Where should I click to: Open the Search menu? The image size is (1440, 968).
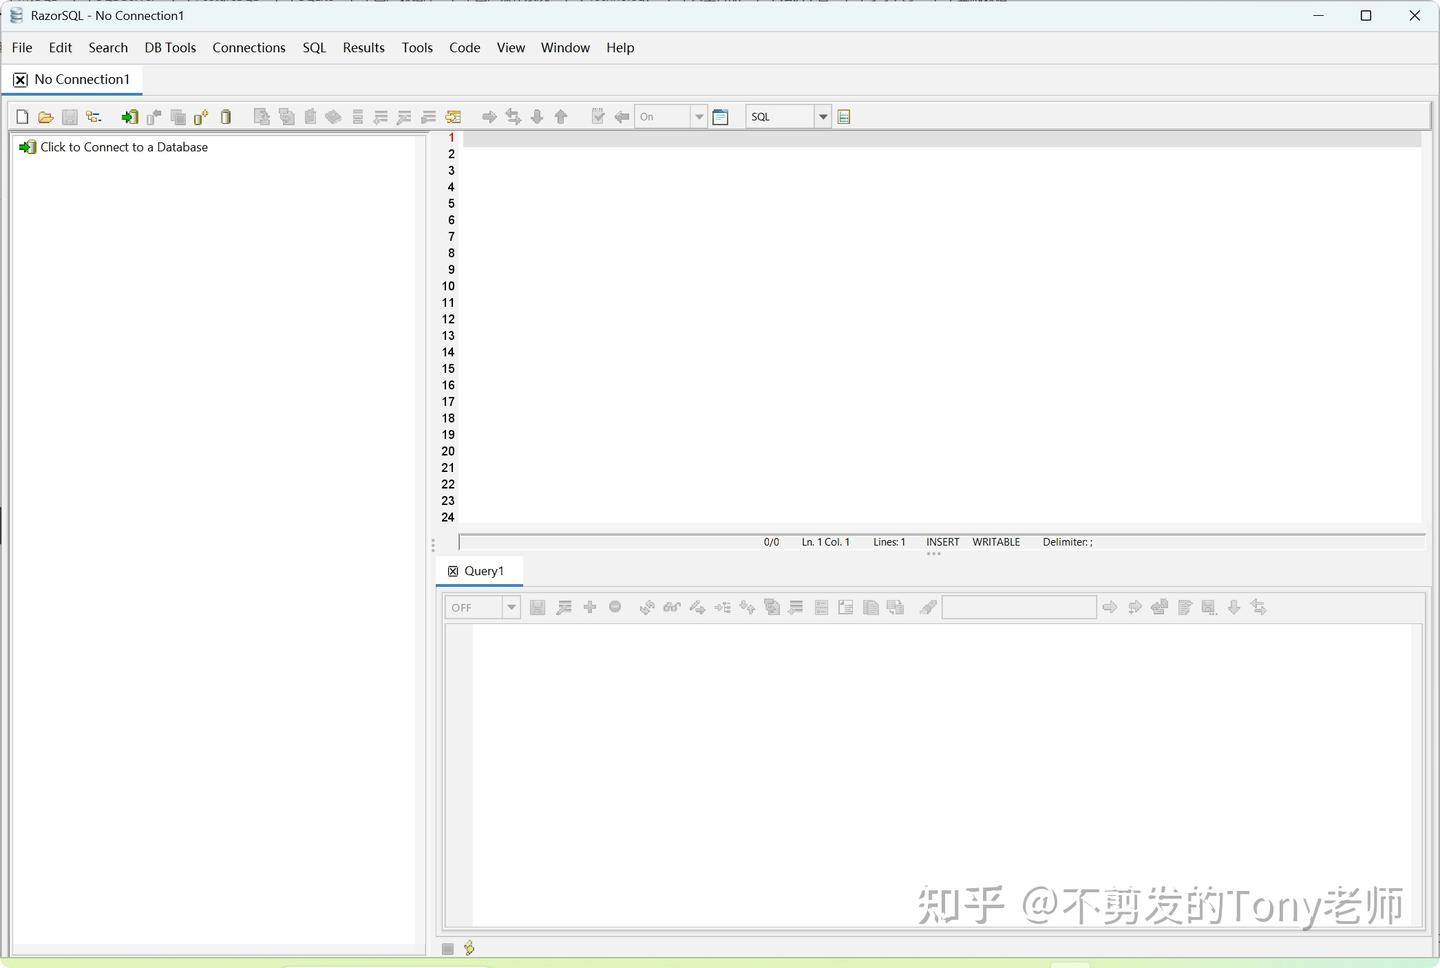coord(108,48)
